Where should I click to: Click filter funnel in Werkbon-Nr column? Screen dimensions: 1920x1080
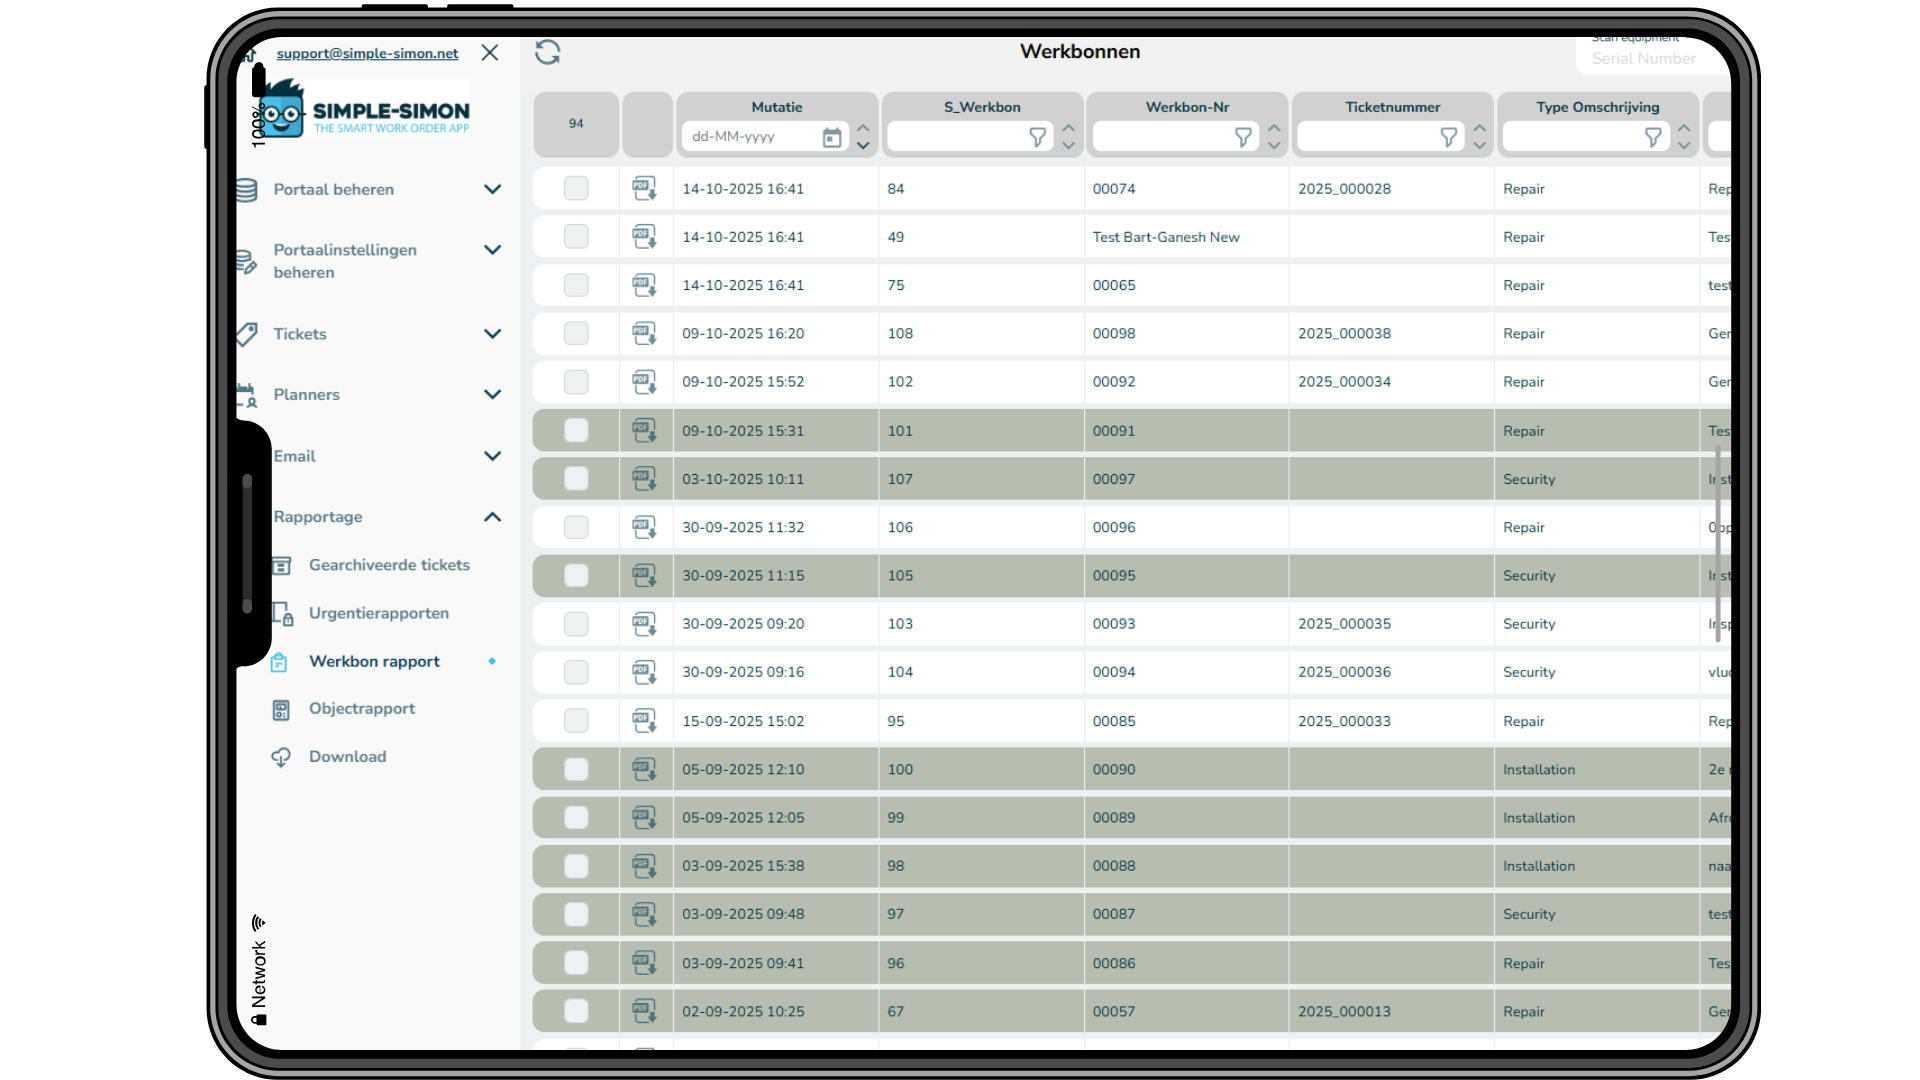pyautogui.click(x=1243, y=137)
